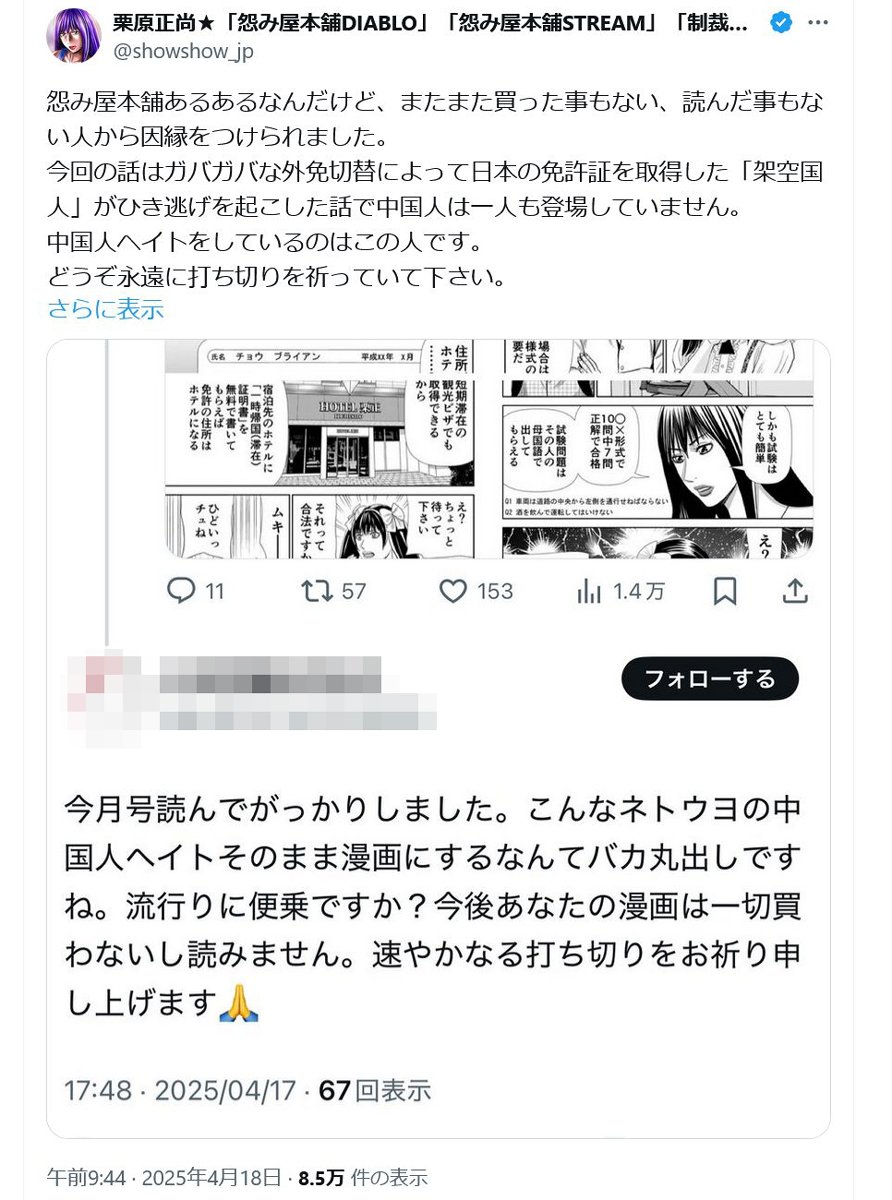Open post timestamp 午前9:44 · 2025年4月18日
Image resolution: width=892 pixels, height=1200 pixels.
coord(165,1176)
